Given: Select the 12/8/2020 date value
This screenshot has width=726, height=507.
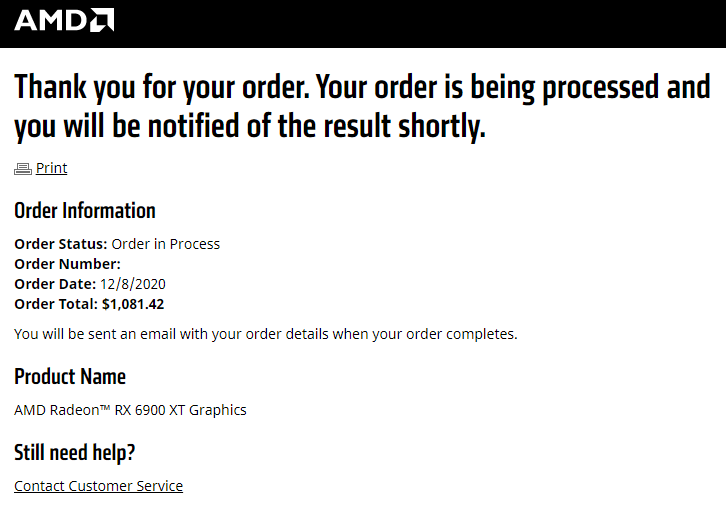Looking at the screenshot, I should tap(140, 284).
